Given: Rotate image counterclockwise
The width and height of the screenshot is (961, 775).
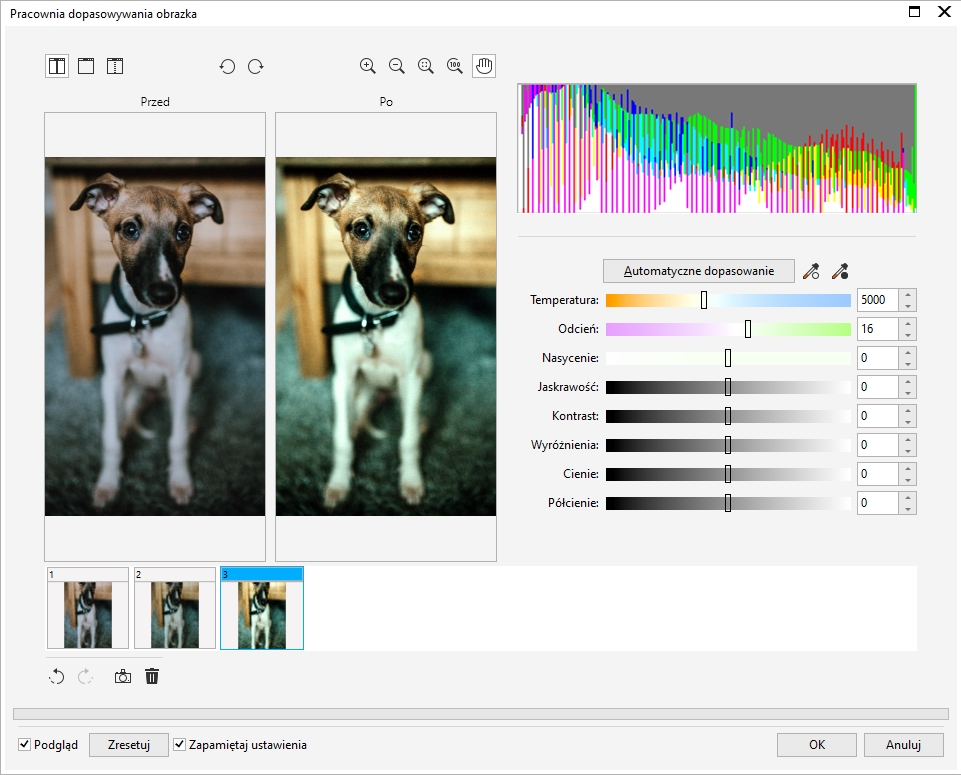Looking at the screenshot, I should [227, 67].
